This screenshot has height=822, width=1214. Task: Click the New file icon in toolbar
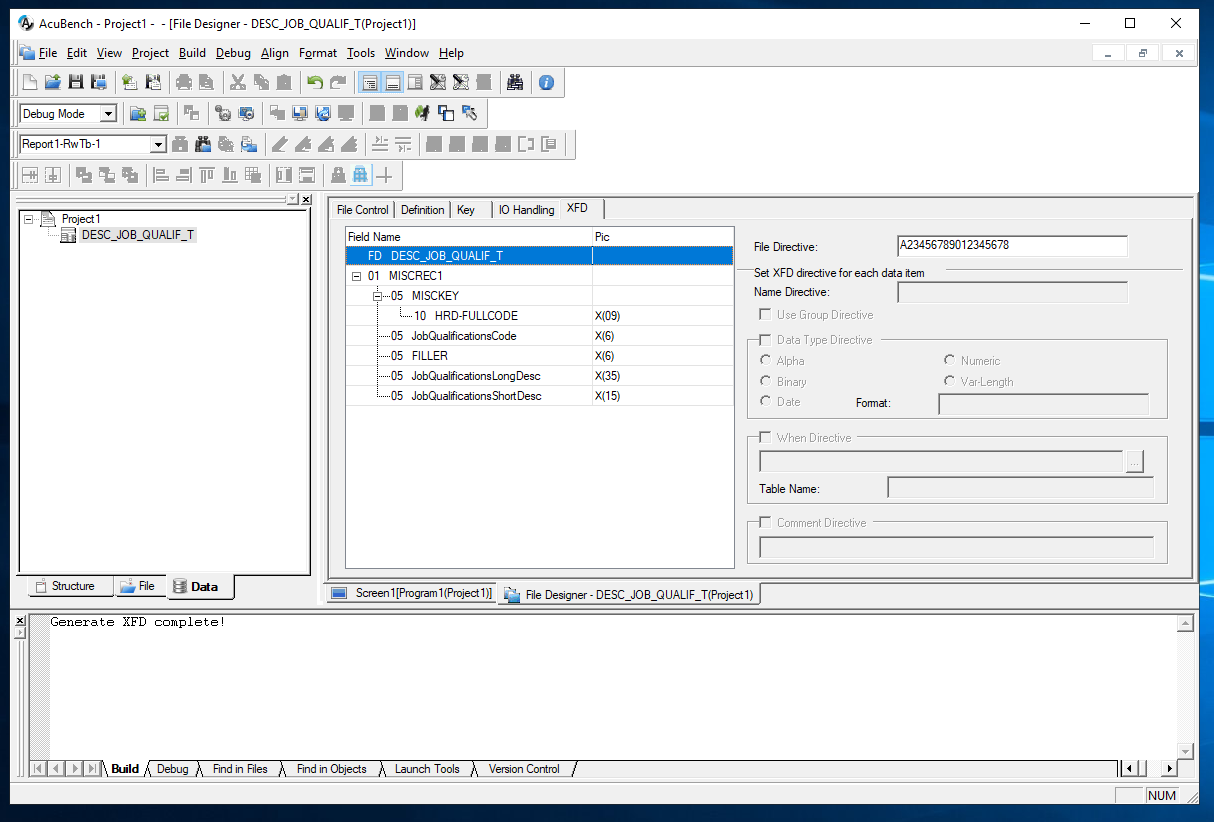tap(30, 83)
